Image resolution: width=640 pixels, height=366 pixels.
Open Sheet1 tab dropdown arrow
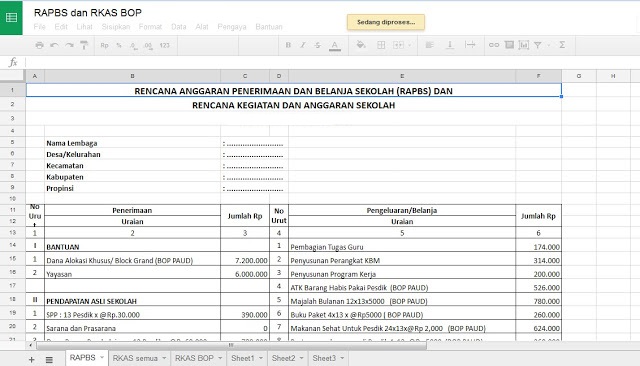pyautogui.click(x=261, y=358)
